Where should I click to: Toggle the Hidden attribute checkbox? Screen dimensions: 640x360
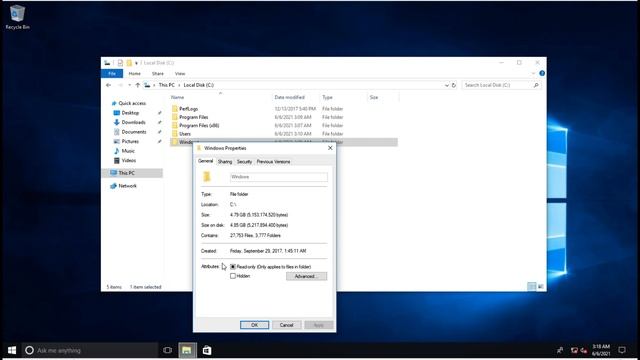tap(233, 276)
